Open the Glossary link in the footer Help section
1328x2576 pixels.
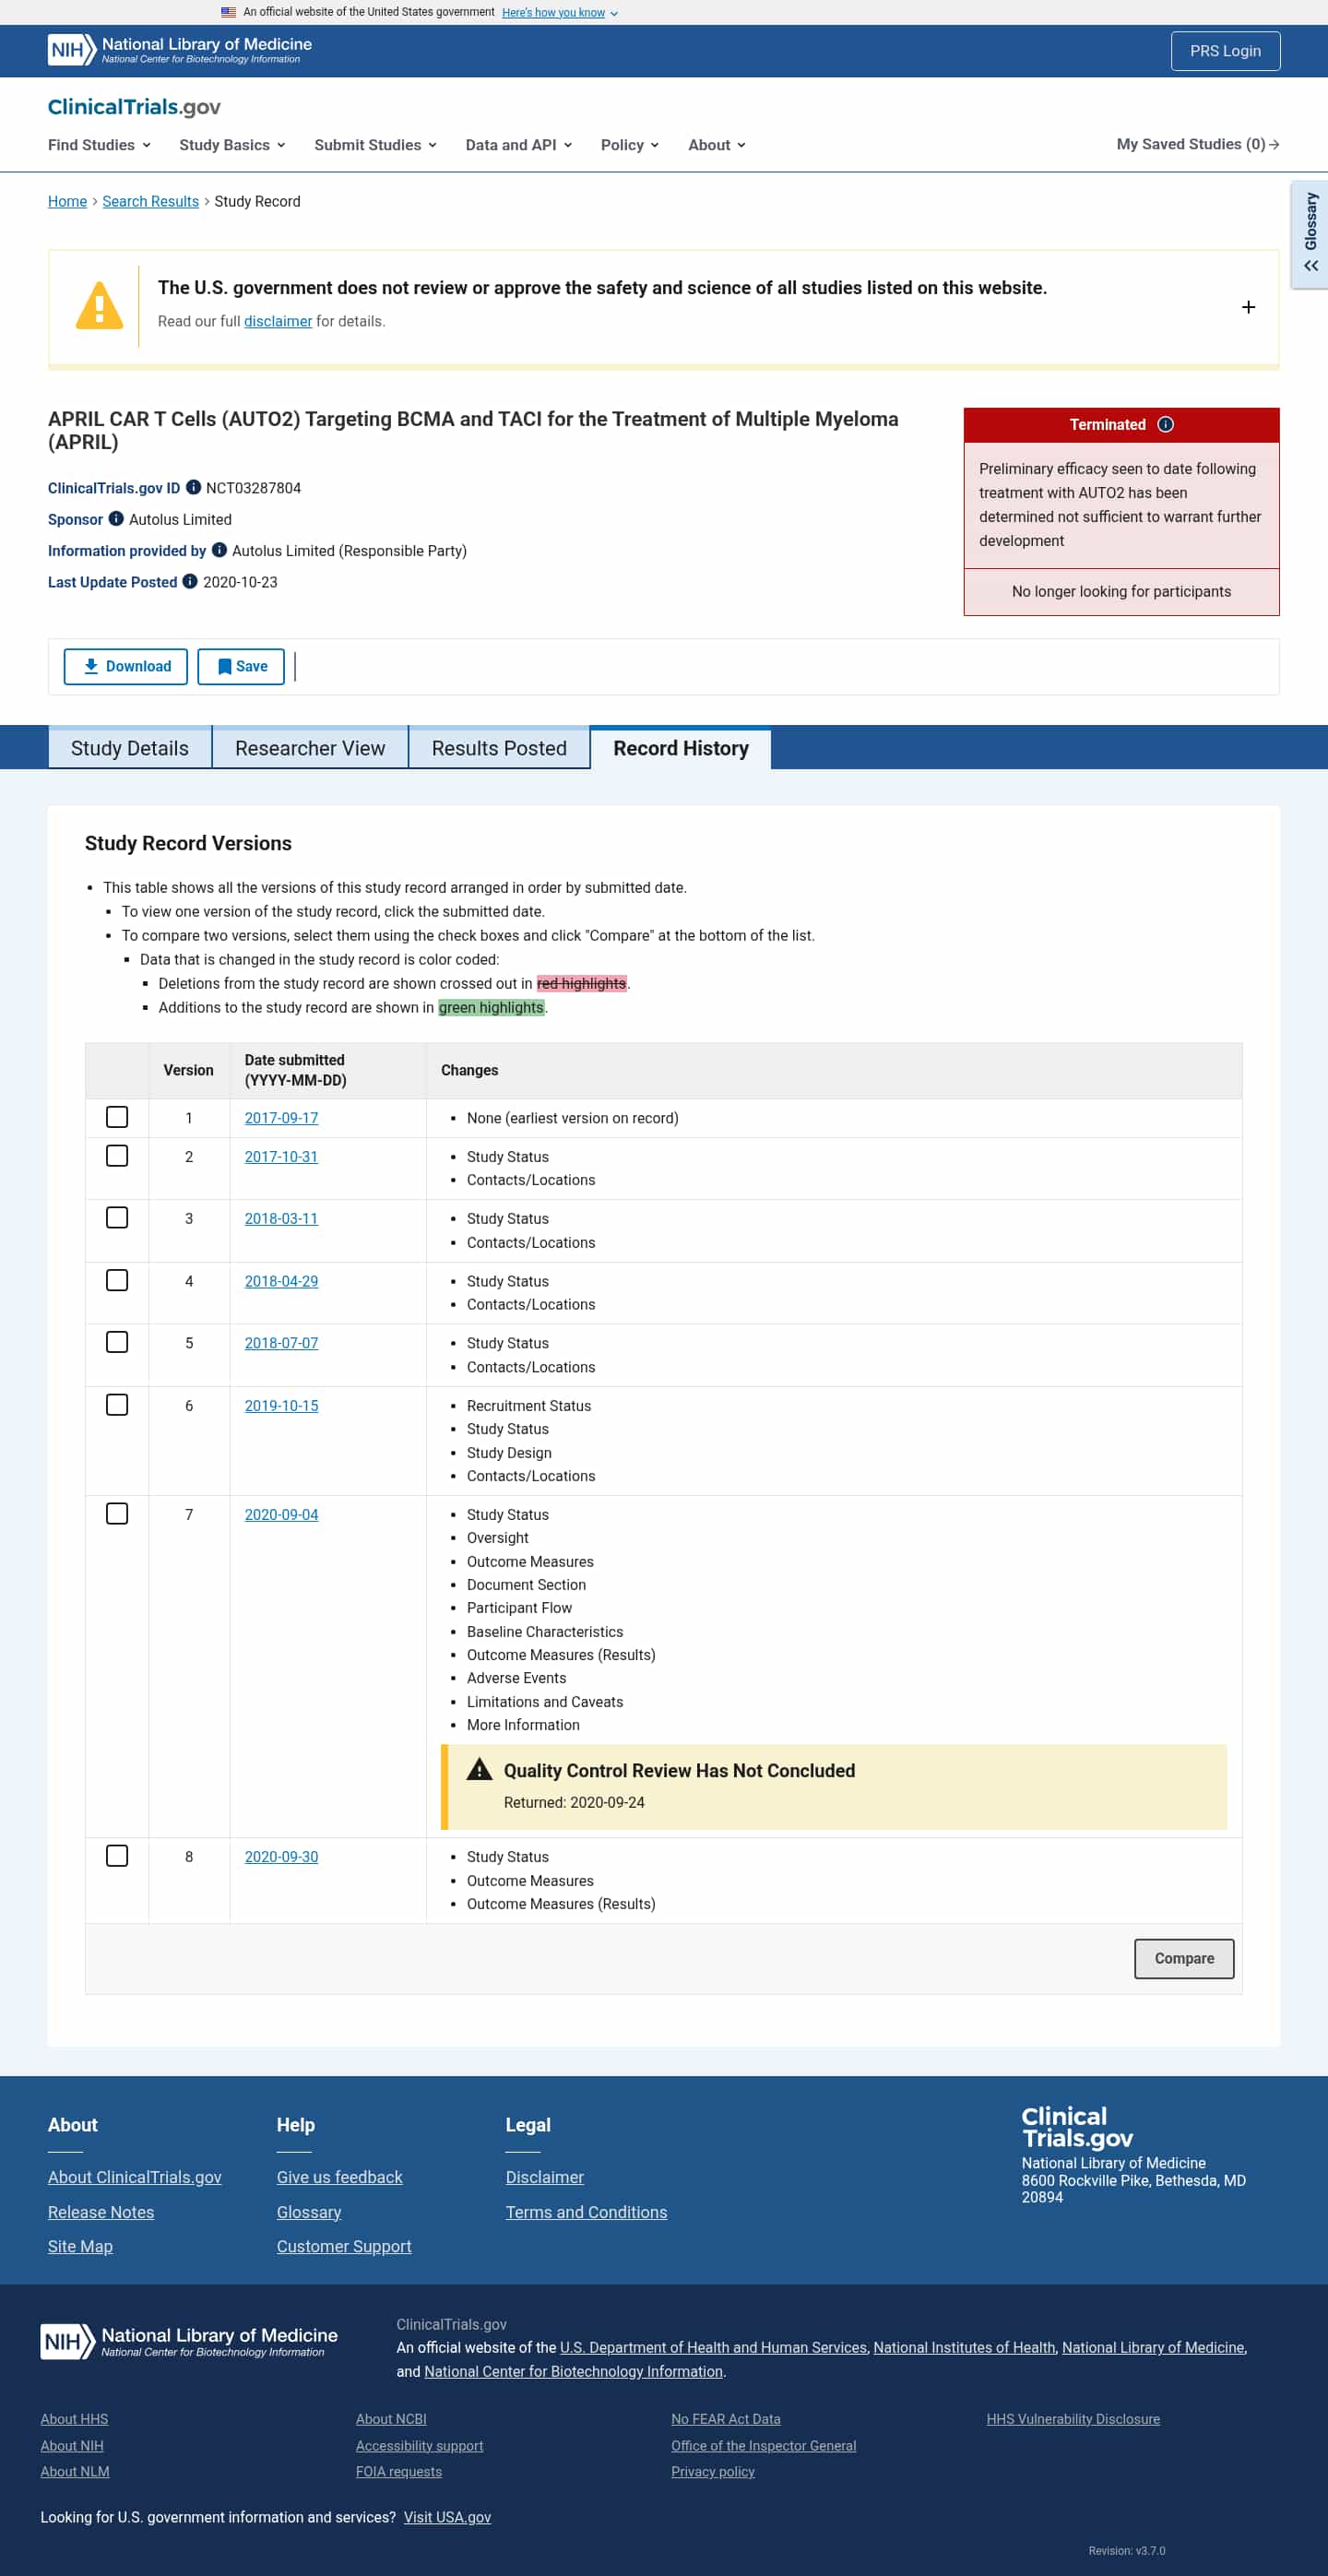(x=309, y=2212)
